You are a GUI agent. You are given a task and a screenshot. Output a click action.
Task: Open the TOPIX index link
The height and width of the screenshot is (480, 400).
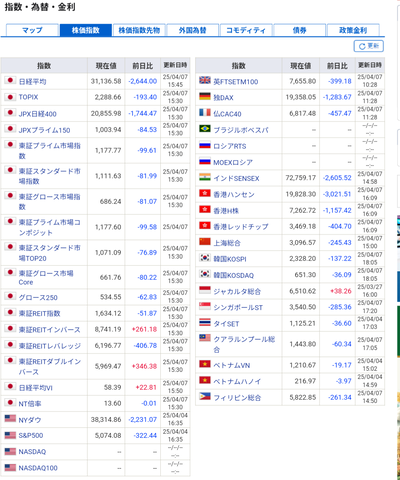click(x=28, y=97)
